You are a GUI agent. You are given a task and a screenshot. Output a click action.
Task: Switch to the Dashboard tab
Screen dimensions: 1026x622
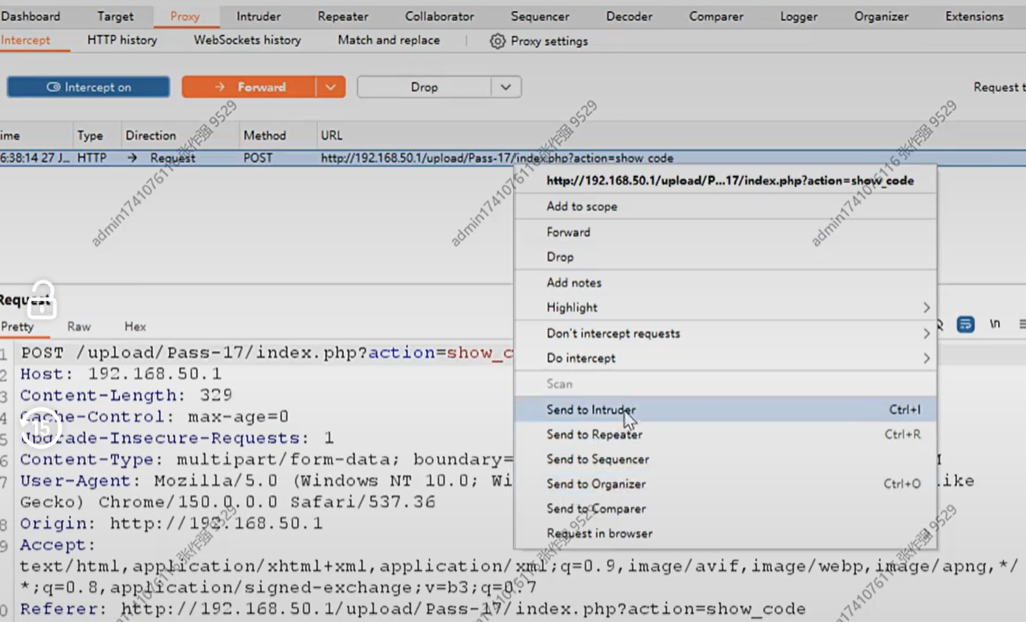(x=30, y=16)
